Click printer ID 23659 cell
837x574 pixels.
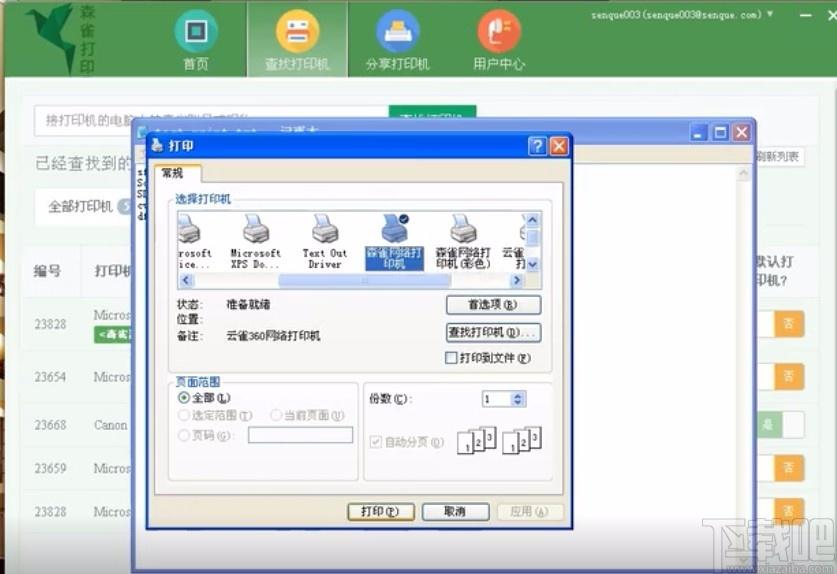click(x=50, y=468)
